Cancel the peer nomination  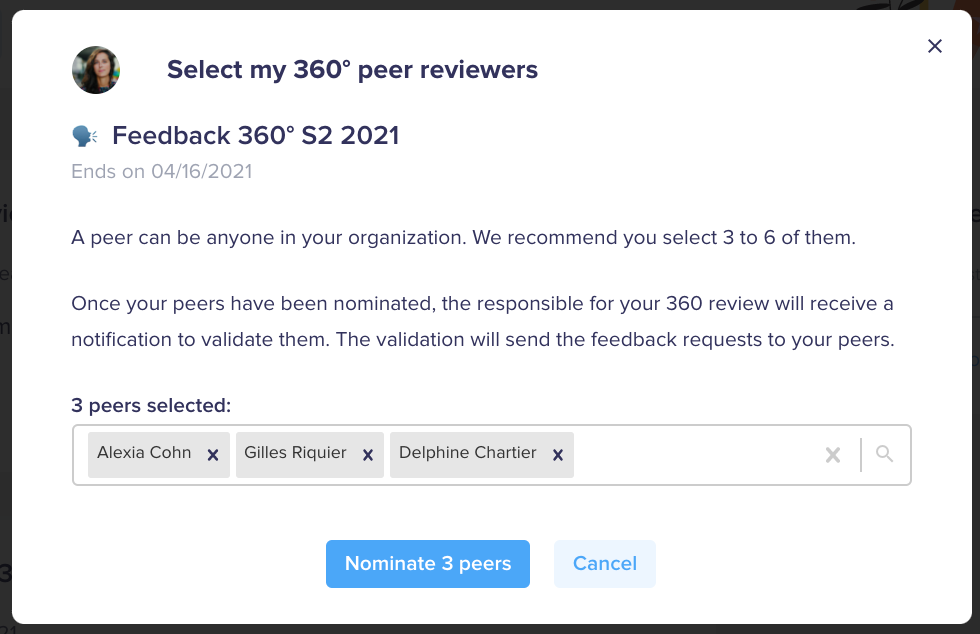click(604, 563)
